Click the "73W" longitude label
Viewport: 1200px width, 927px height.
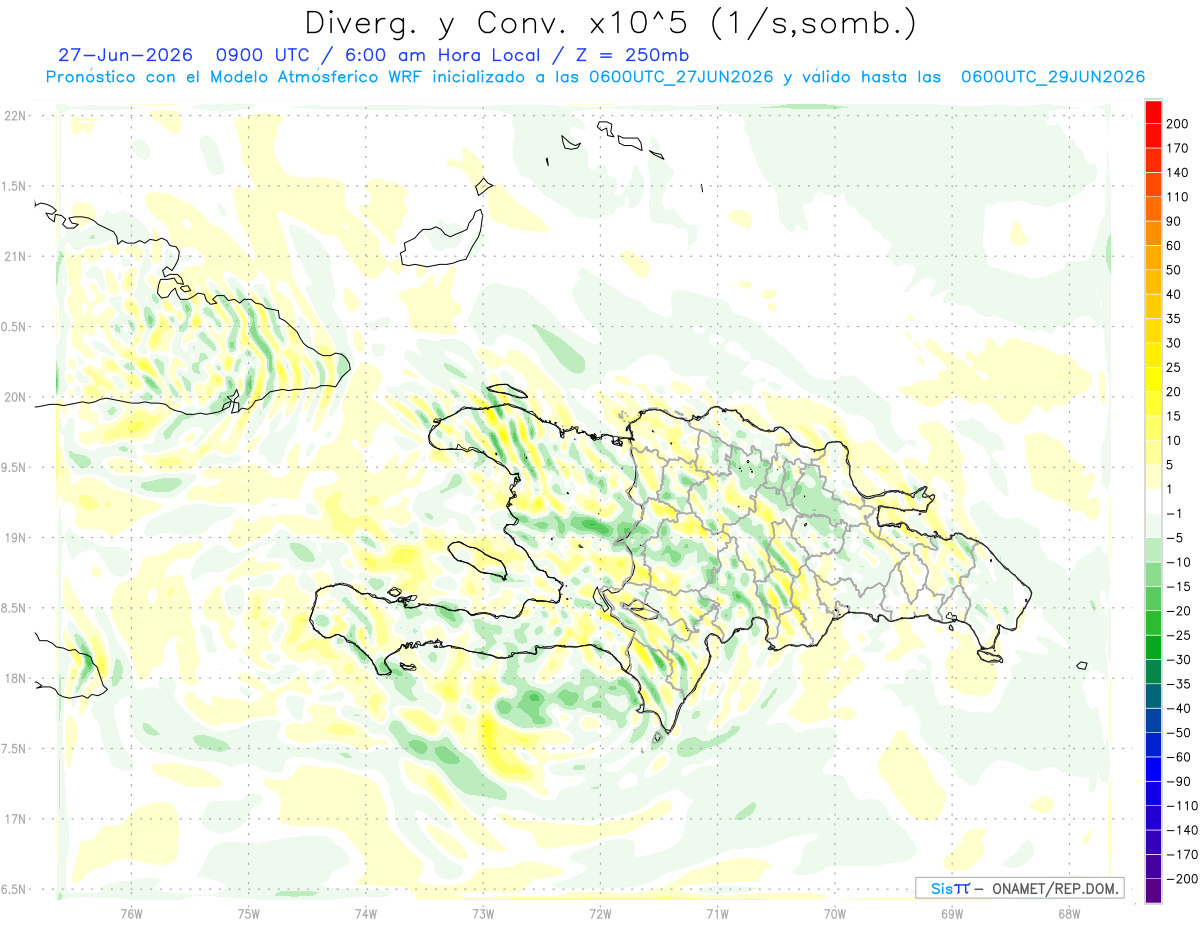[483, 914]
